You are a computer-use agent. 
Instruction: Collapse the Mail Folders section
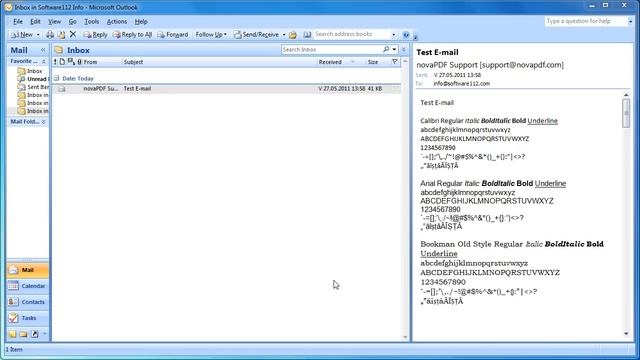(x=44, y=122)
